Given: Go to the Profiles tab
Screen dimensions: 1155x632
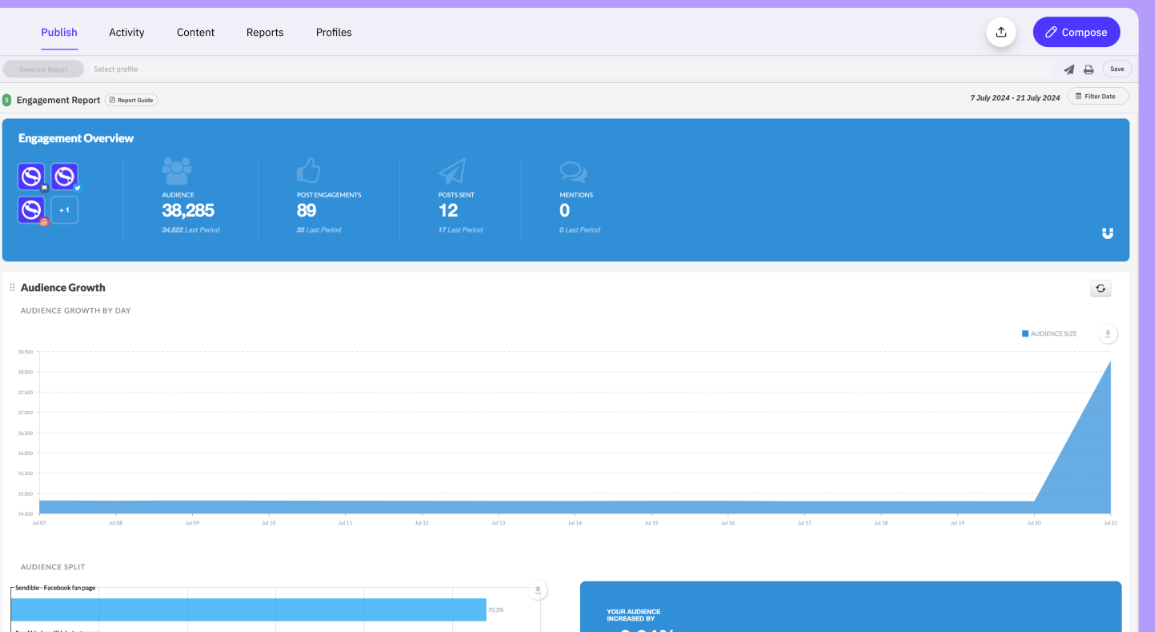Looking at the screenshot, I should (334, 32).
